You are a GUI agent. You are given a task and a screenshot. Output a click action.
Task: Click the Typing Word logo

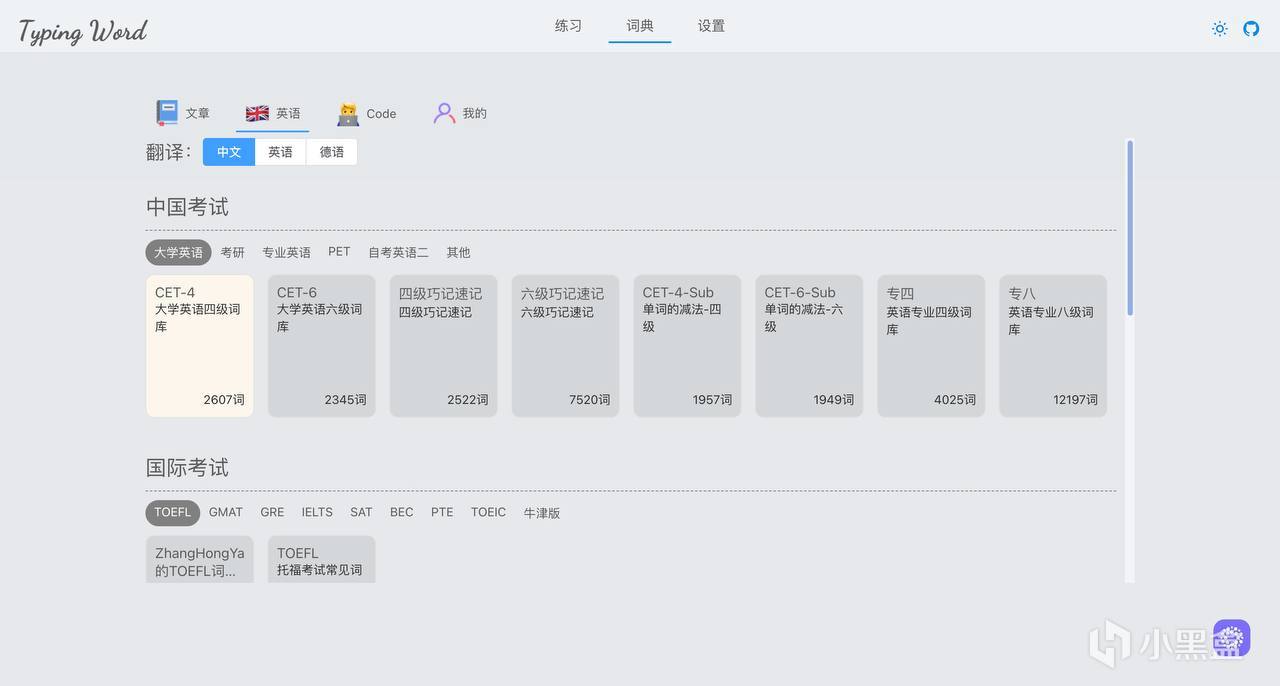point(83,31)
